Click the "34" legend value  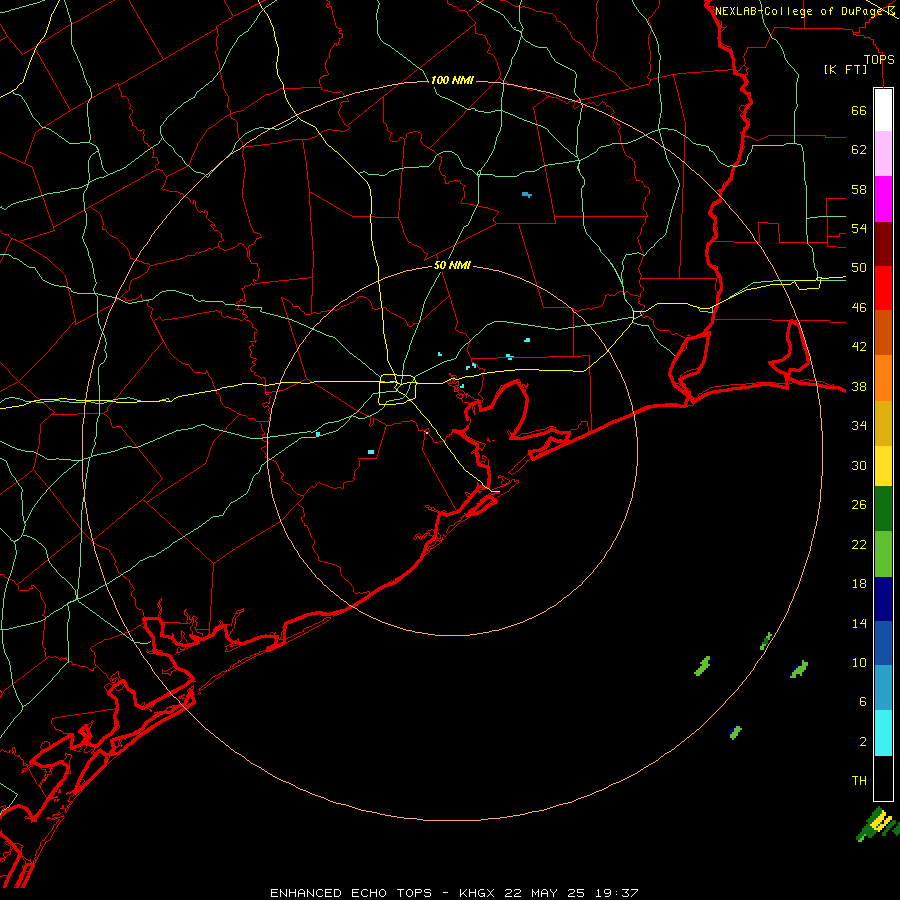point(859,426)
